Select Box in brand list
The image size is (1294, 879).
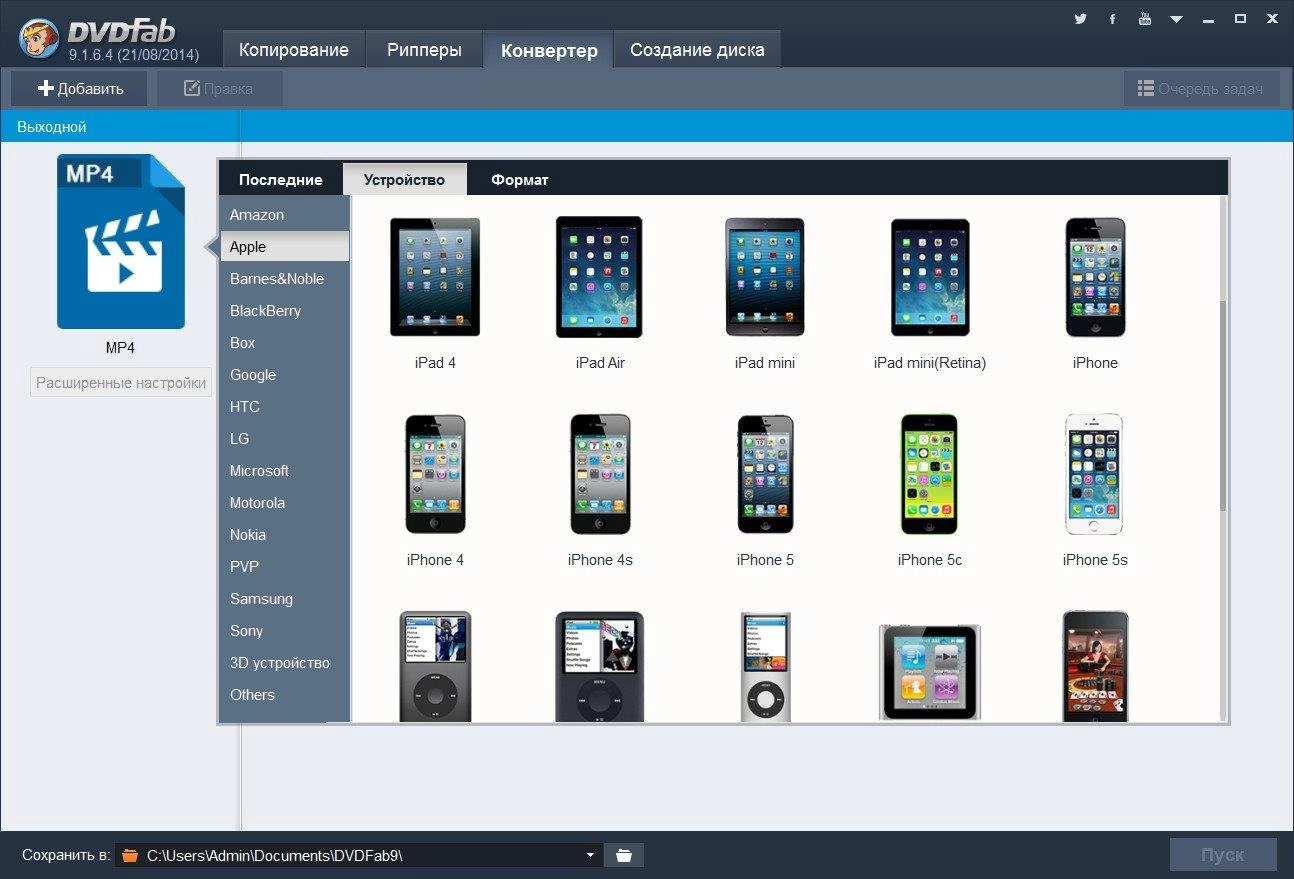click(x=285, y=343)
